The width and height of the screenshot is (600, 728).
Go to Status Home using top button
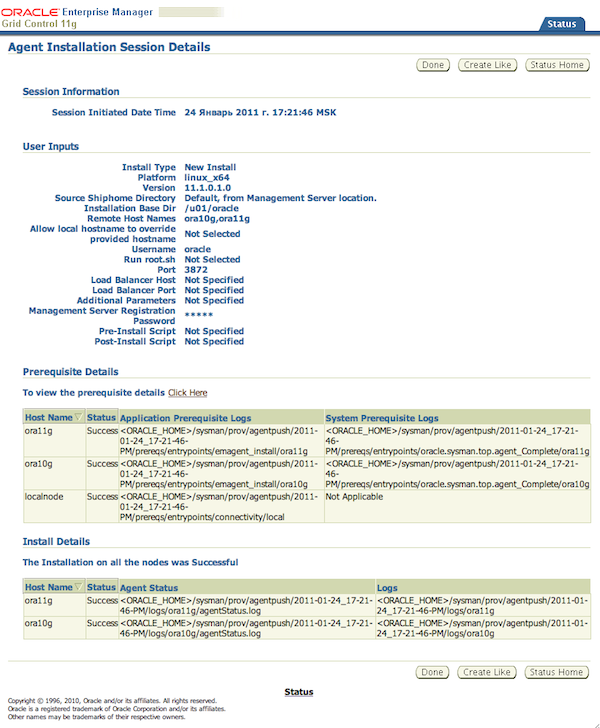click(557, 65)
